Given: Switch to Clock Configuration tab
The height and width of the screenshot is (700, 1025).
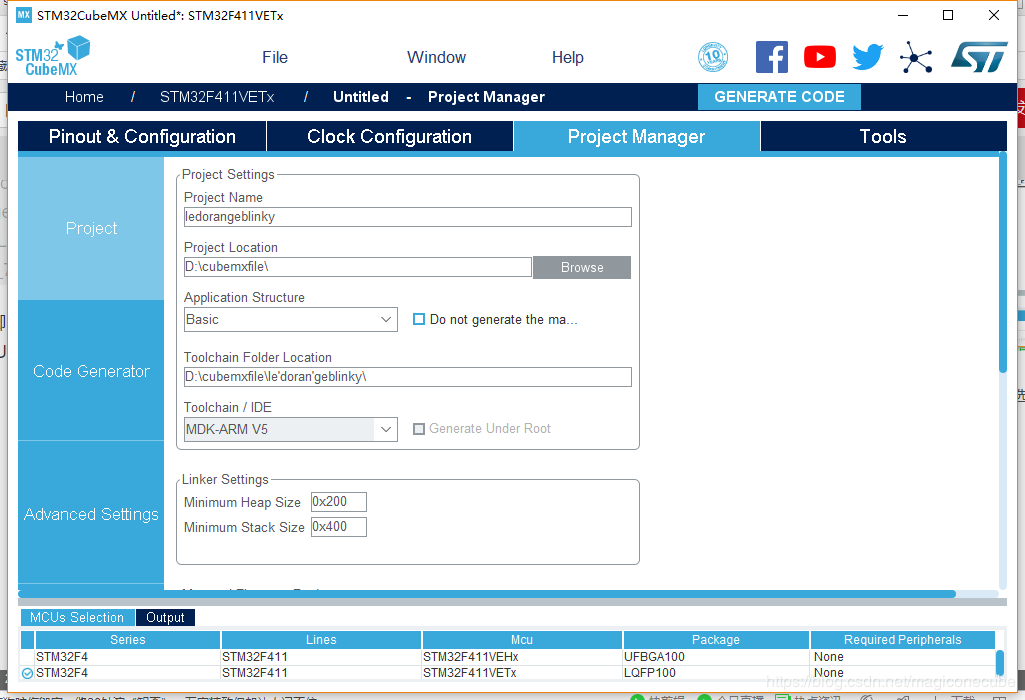Looking at the screenshot, I should (x=390, y=136).
